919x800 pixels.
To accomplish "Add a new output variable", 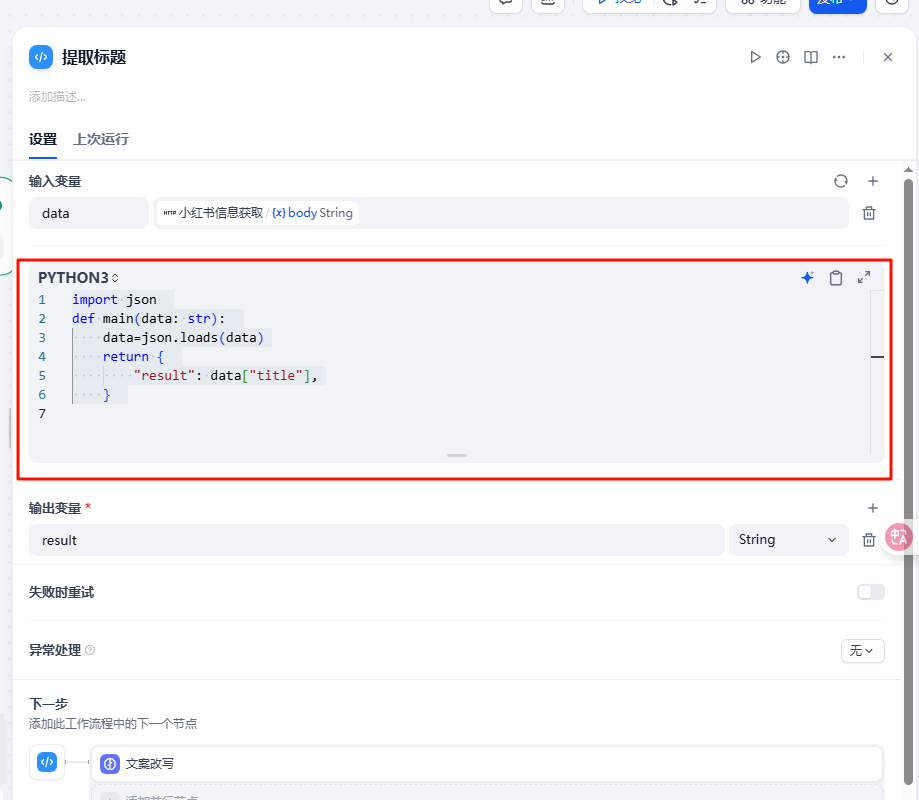I will point(872,508).
